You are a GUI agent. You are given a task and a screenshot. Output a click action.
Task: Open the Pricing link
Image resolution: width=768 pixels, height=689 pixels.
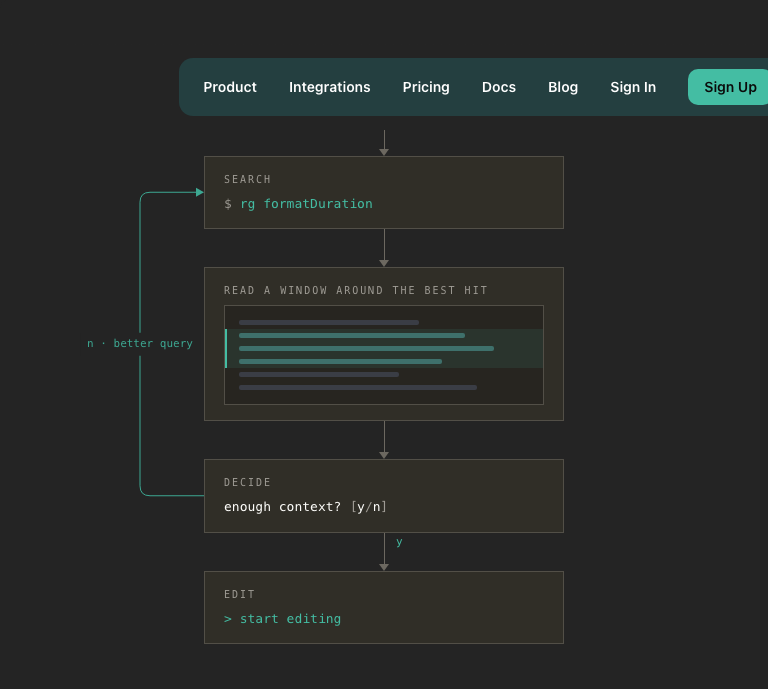426,87
